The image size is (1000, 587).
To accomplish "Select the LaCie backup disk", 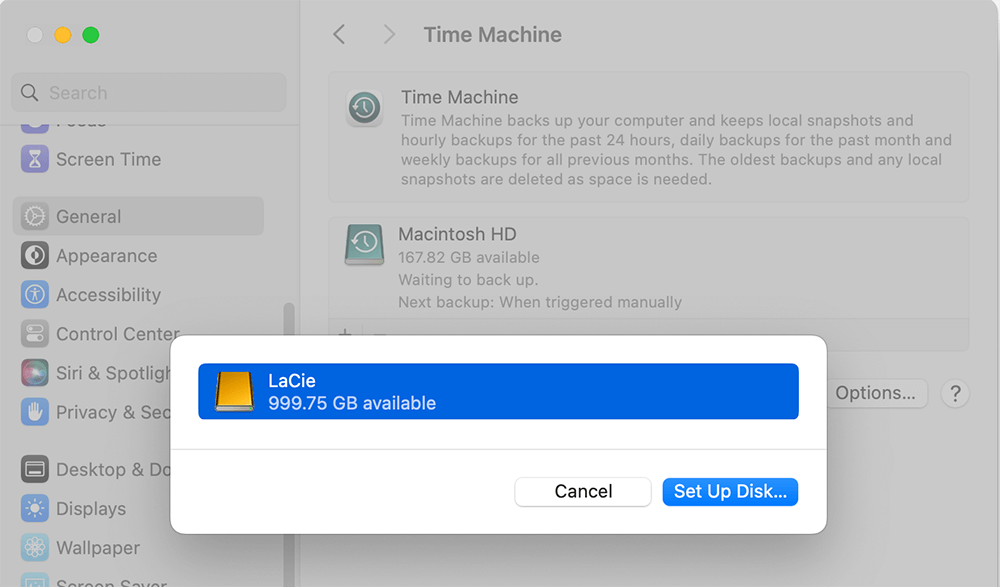I will pyautogui.click(x=500, y=392).
